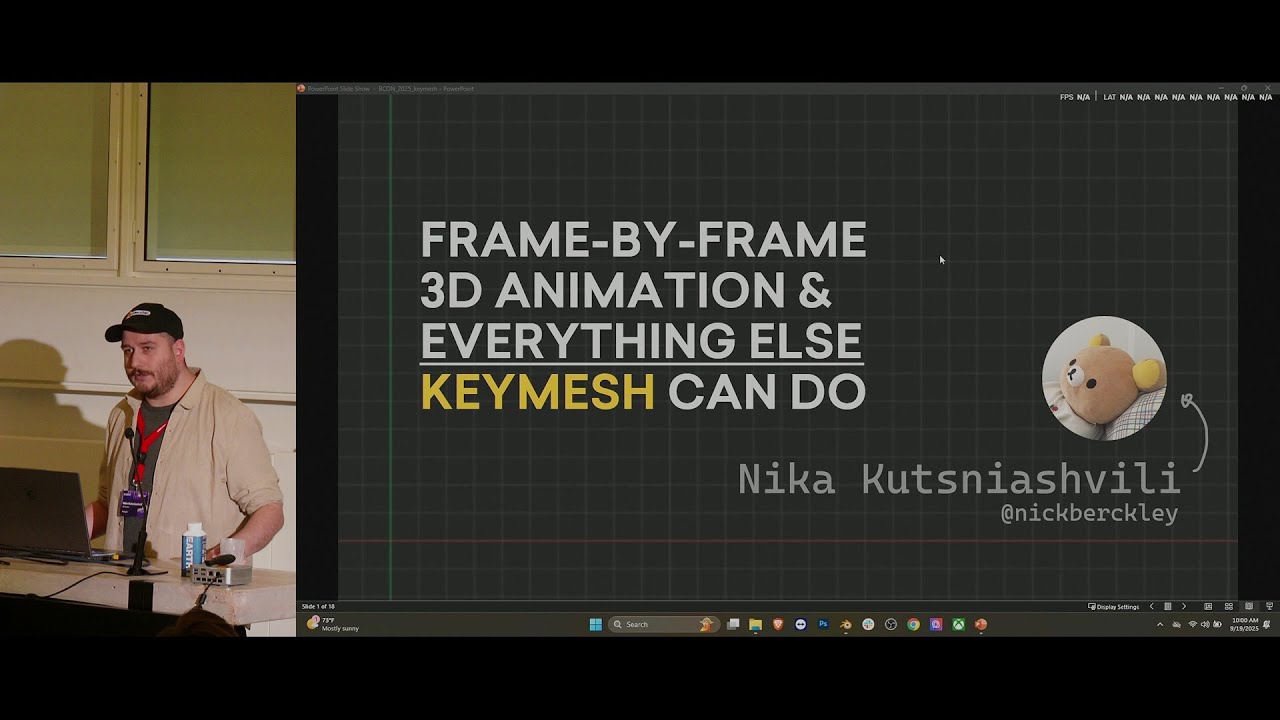
Task: Launch Brave browser from the taskbar
Action: click(x=778, y=624)
